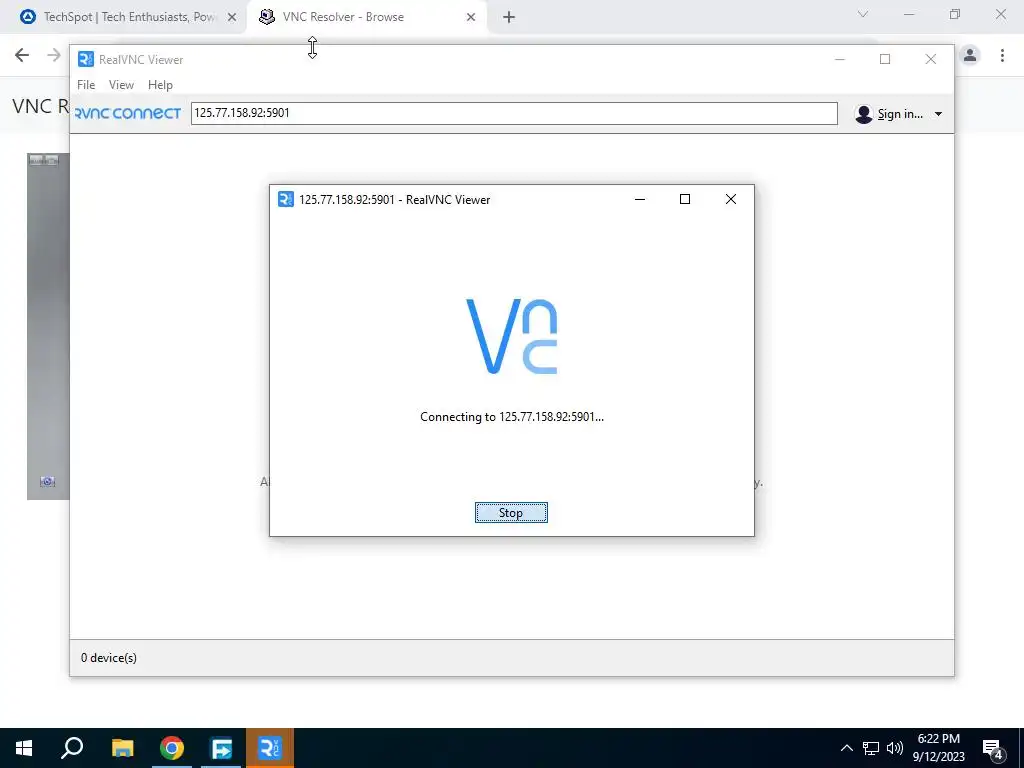The image size is (1024, 768).
Task: Open the Chrome three-dot menu
Action: tap(1002, 55)
